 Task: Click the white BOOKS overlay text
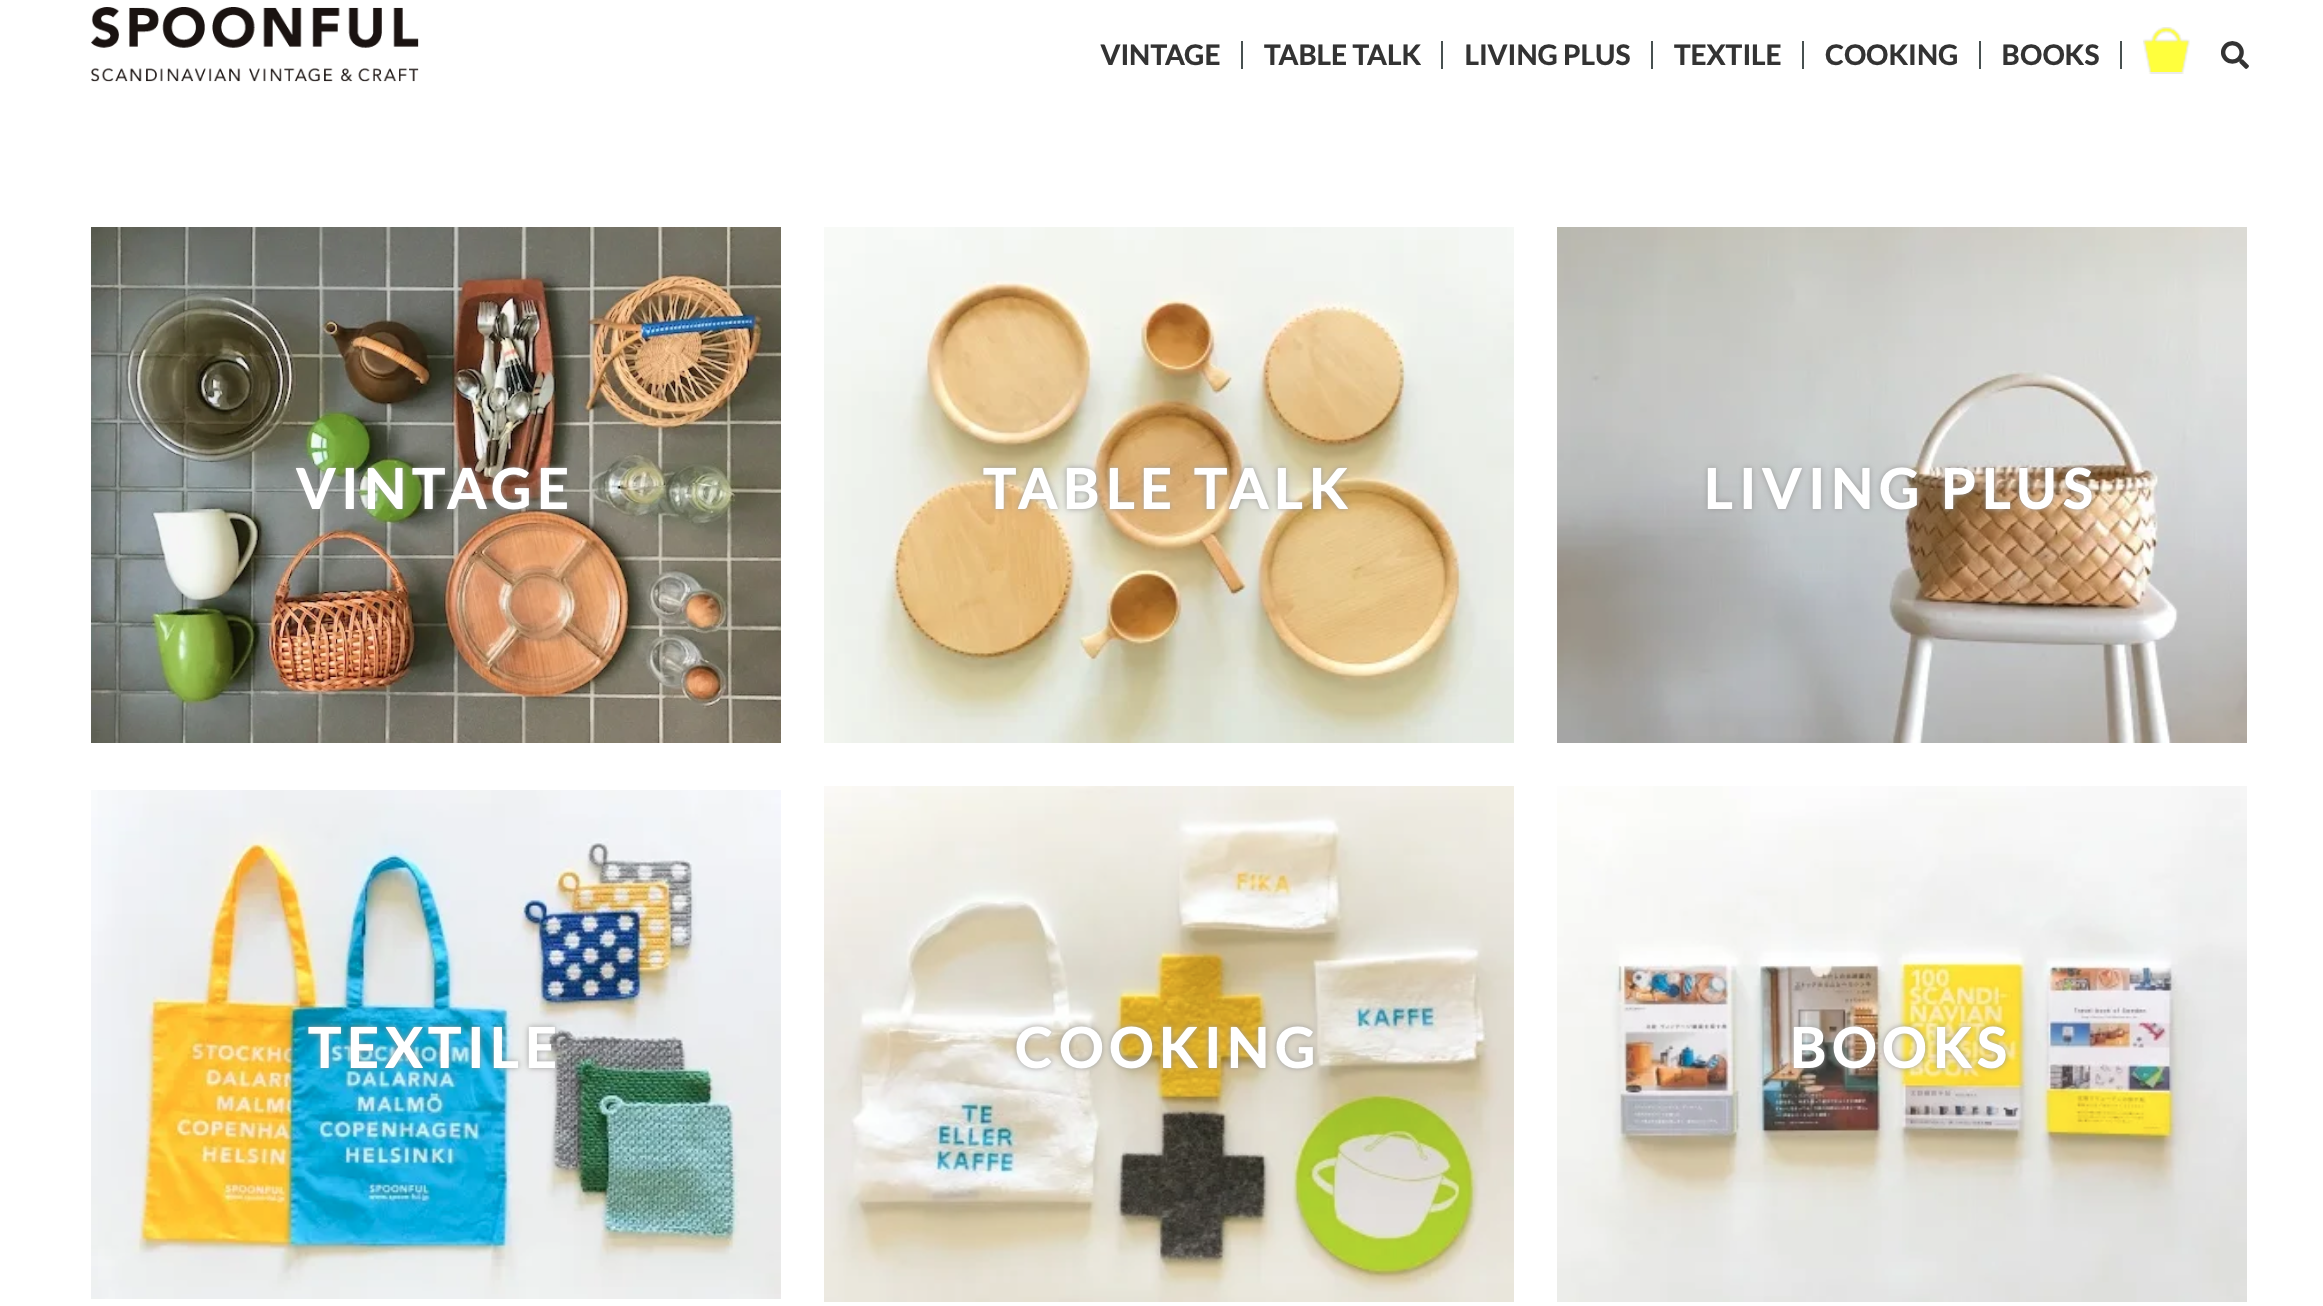coord(1899,1048)
